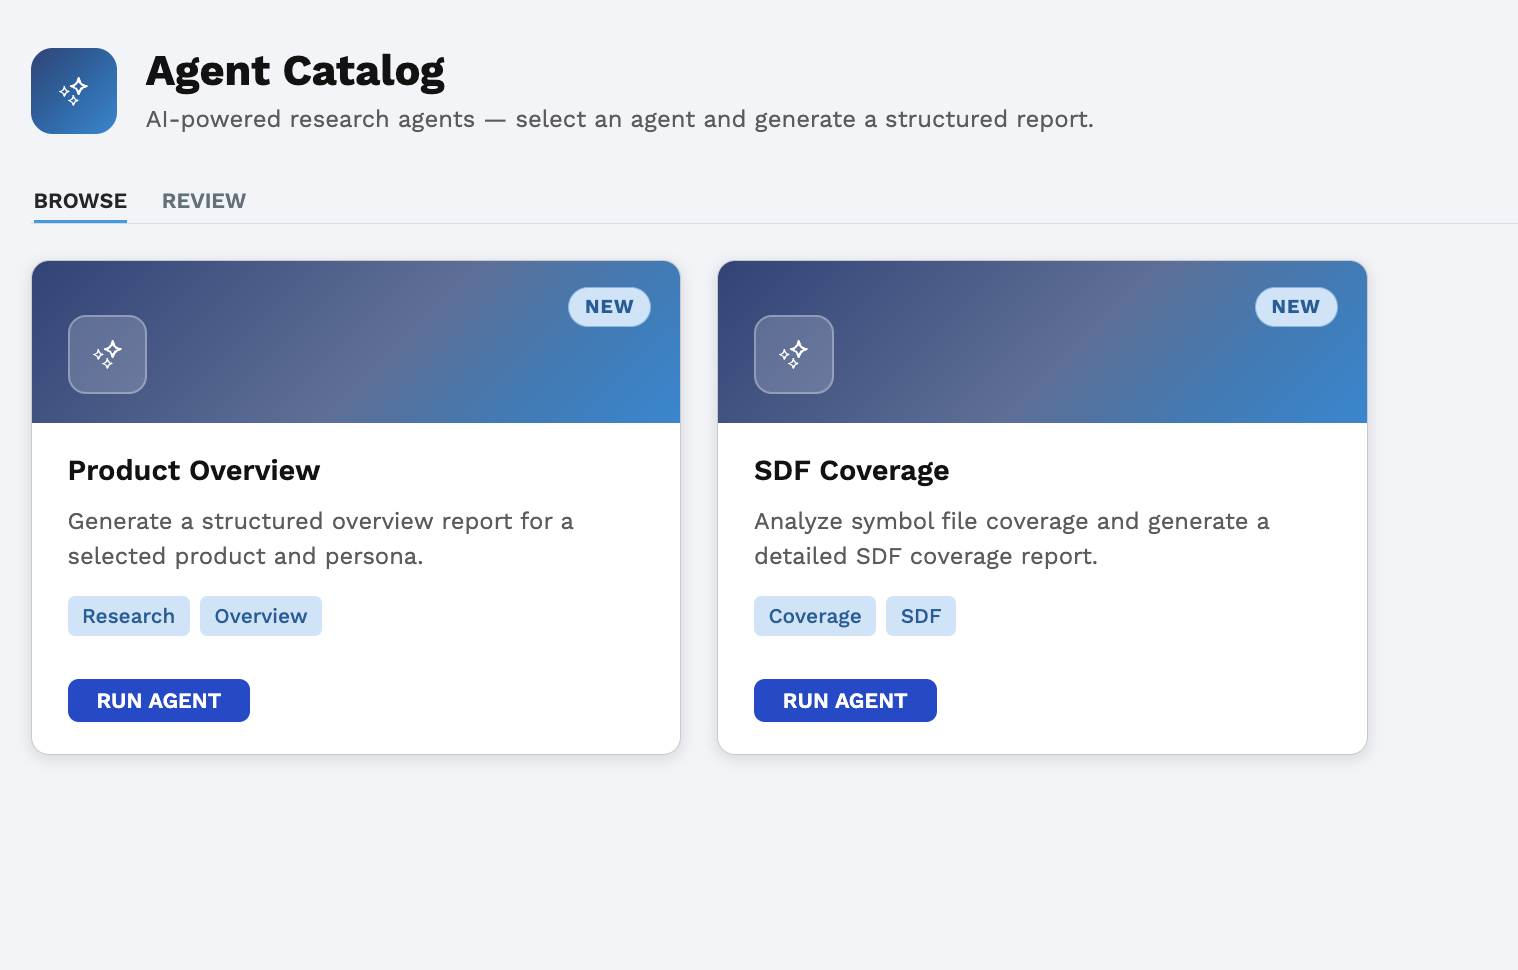Click the Agent Catalog page heading

pyautogui.click(x=295, y=72)
